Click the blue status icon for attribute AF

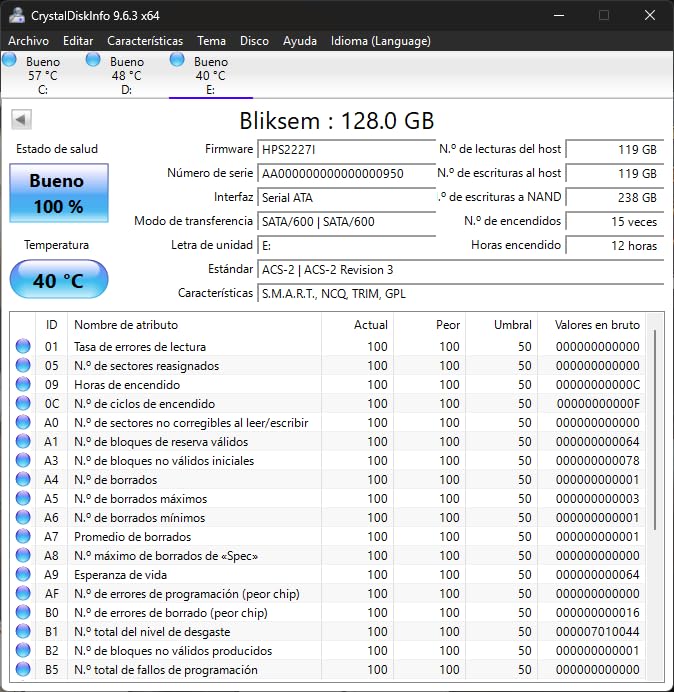(23, 593)
